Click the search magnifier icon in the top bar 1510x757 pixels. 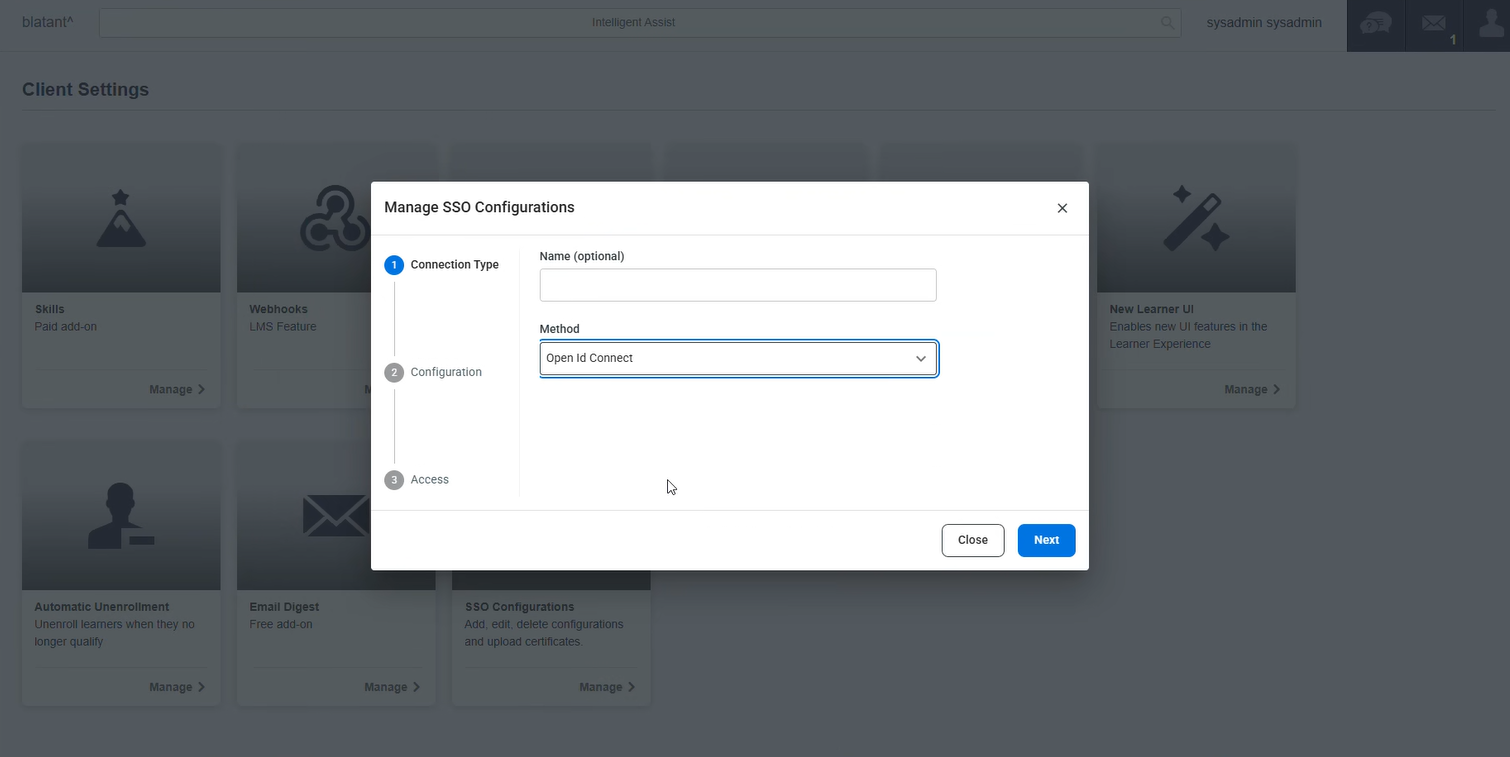1167,23
